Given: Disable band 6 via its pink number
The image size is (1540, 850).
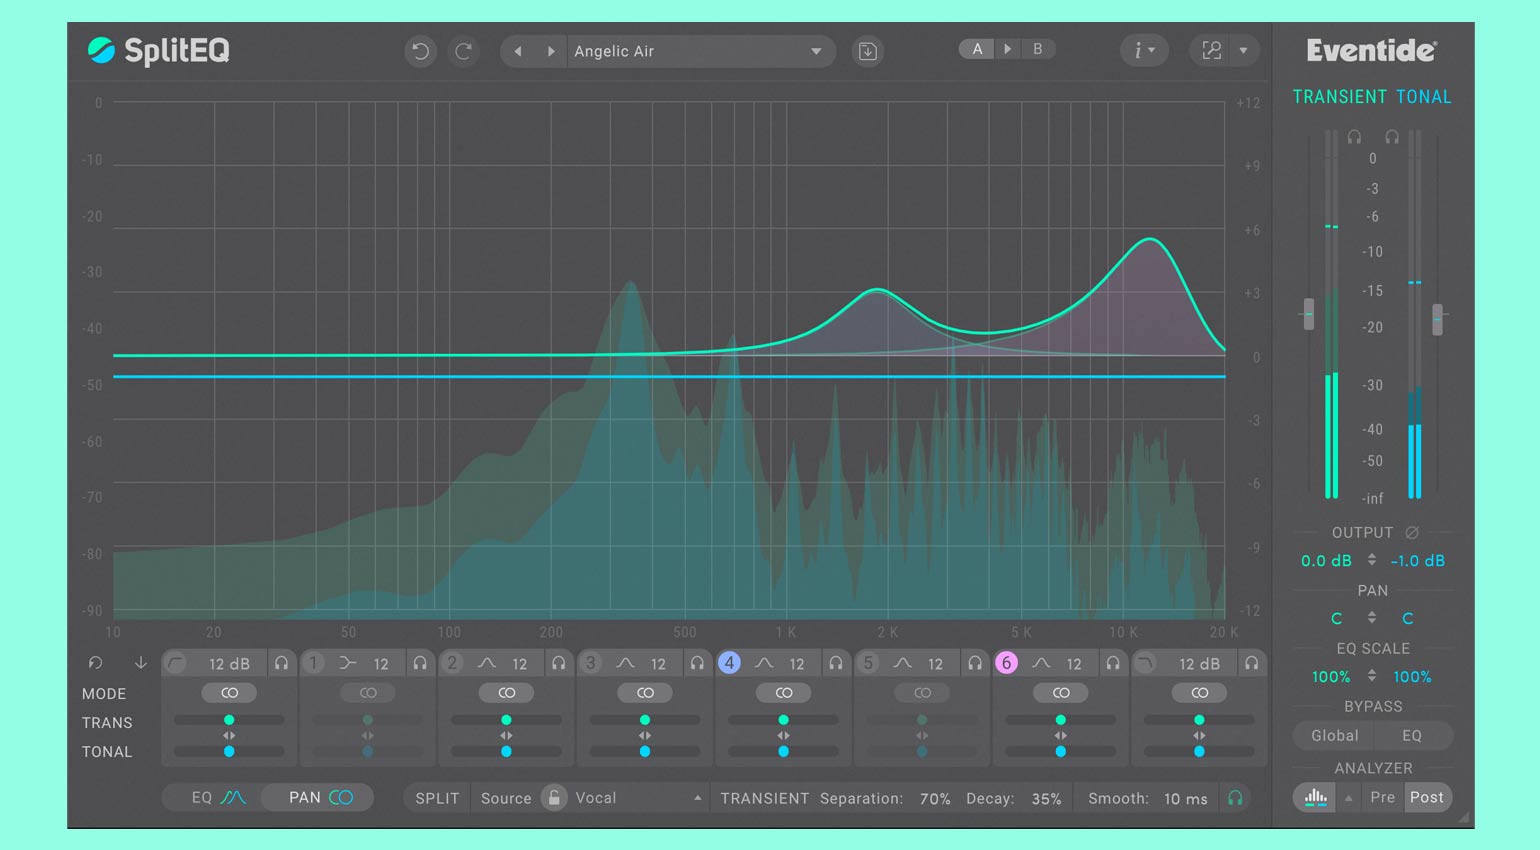Looking at the screenshot, I should [1006, 663].
